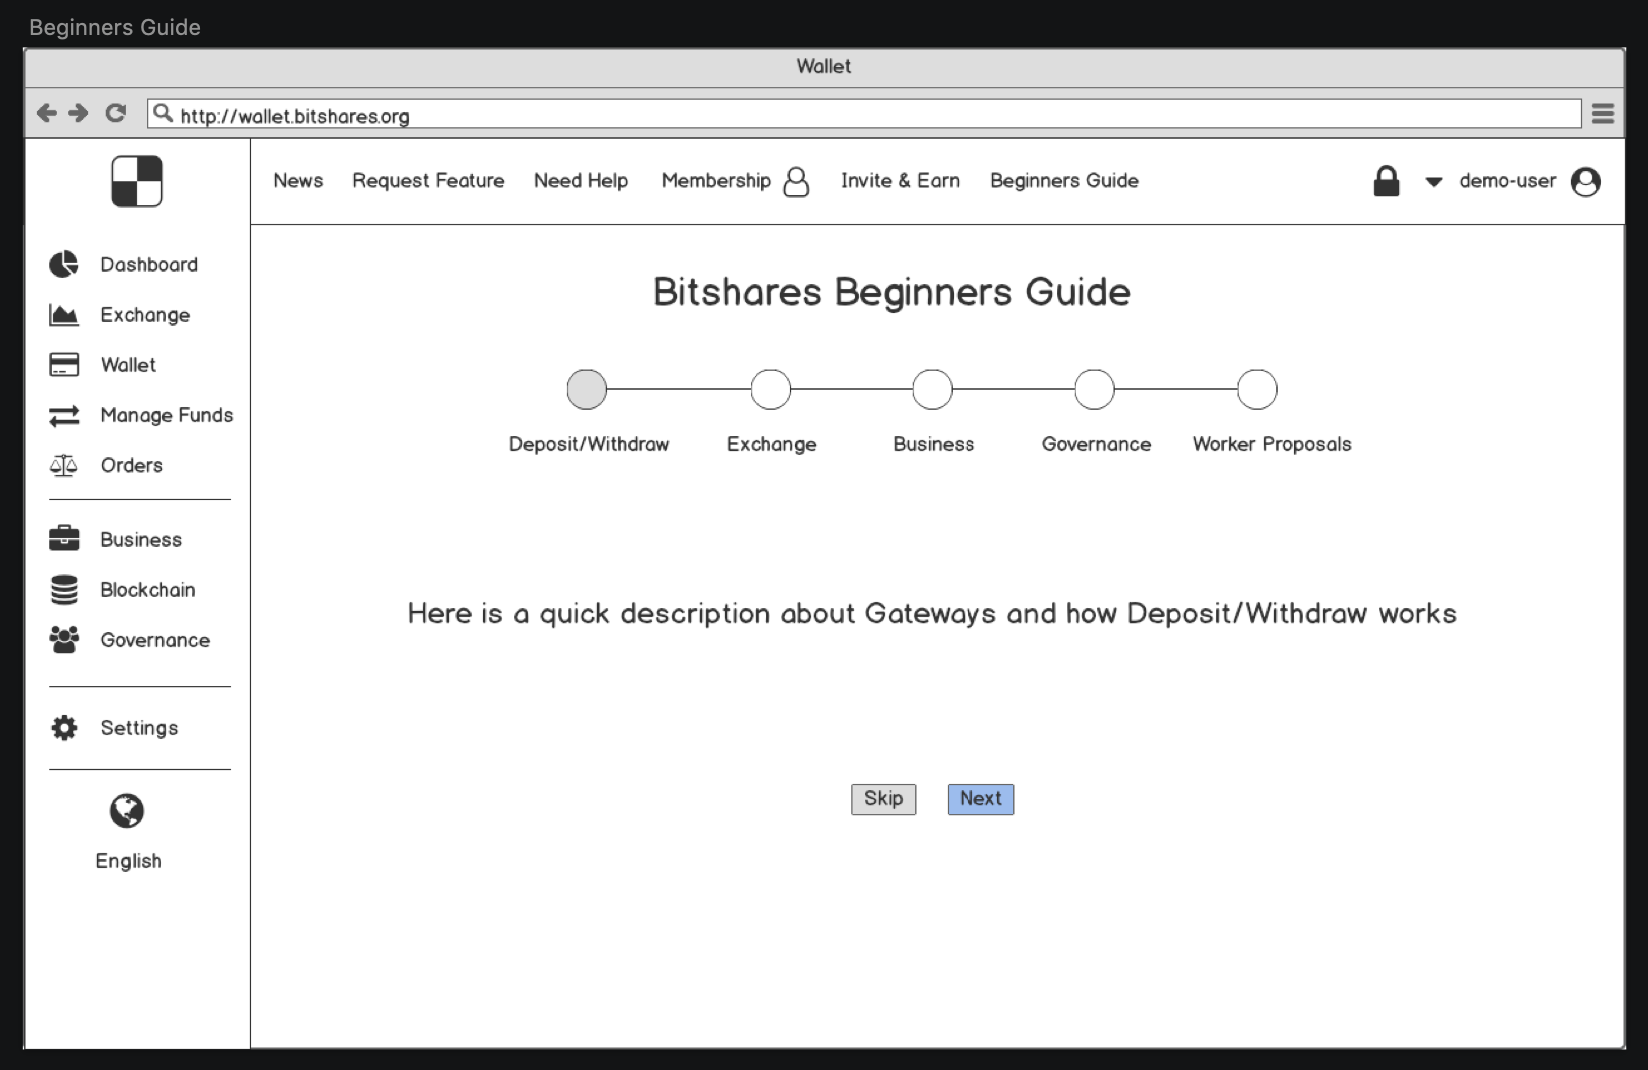
Task: Click the demo-user account name
Action: pyautogui.click(x=1508, y=181)
